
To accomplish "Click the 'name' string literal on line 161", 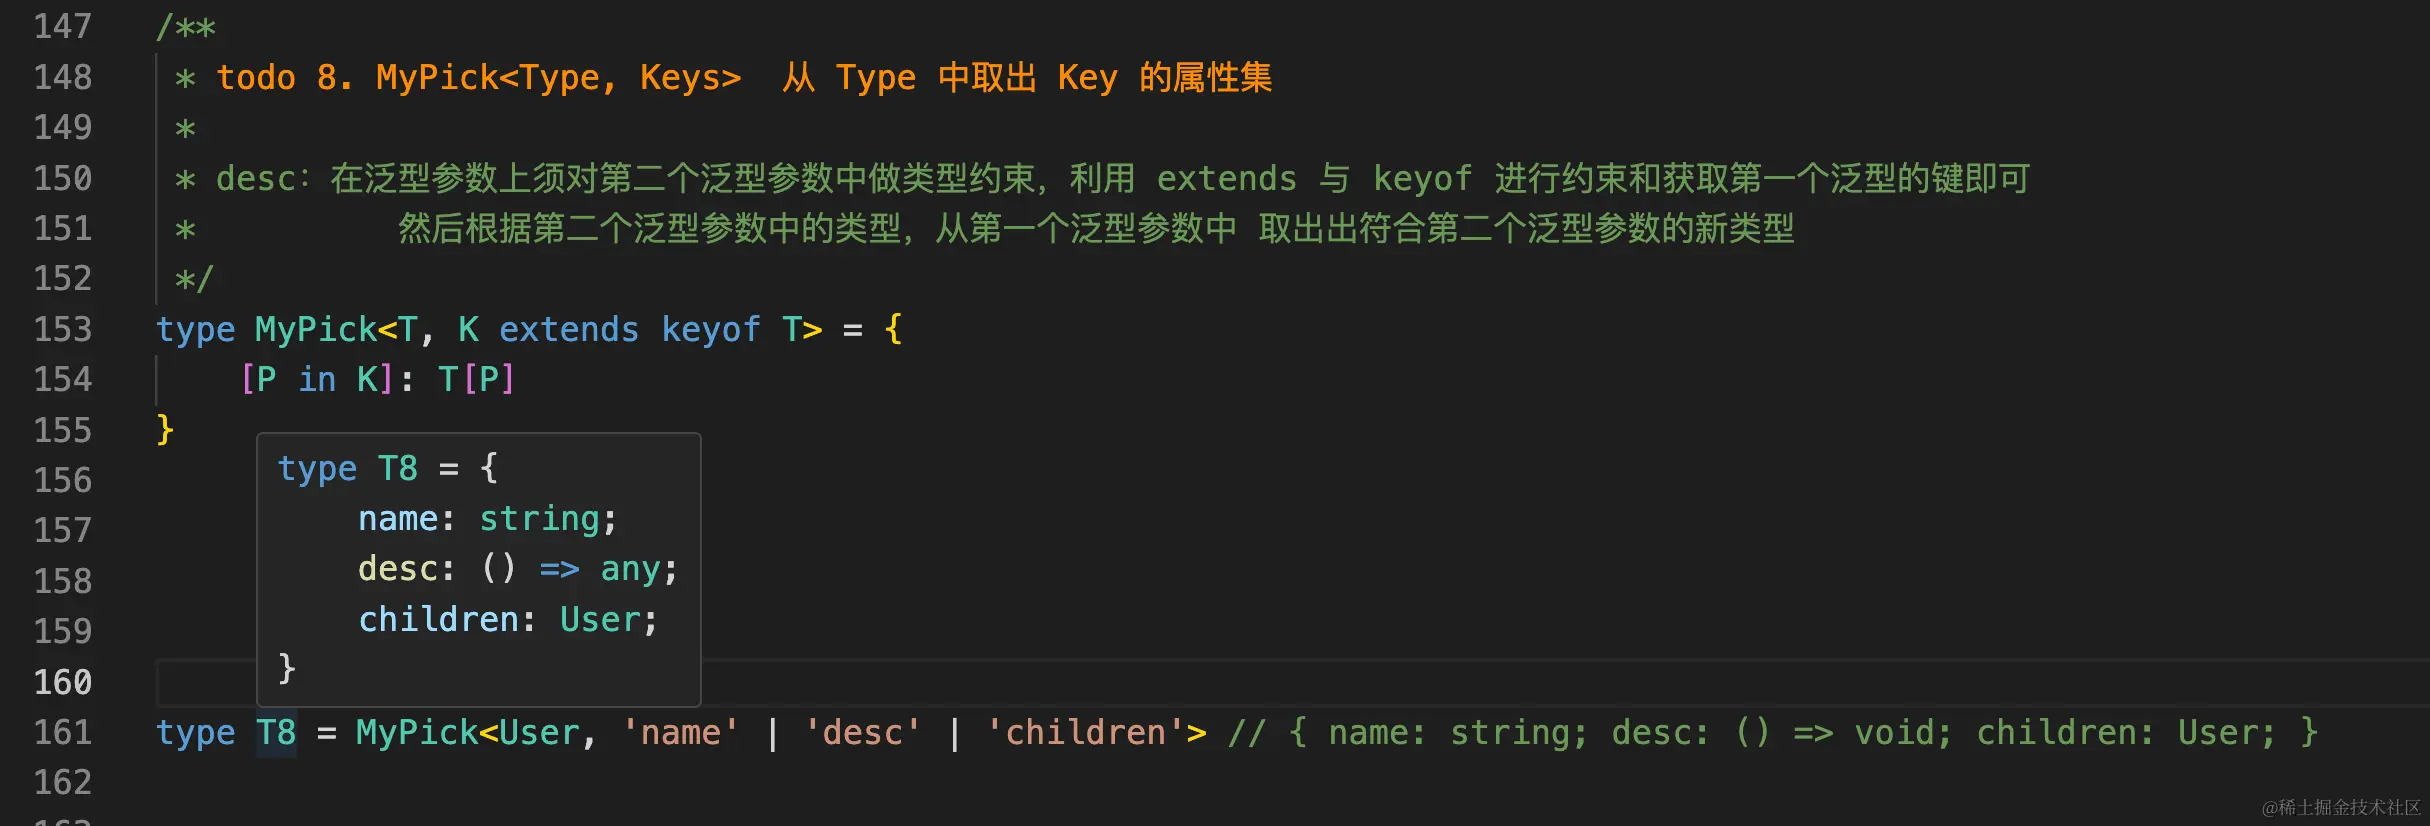I will click(680, 733).
